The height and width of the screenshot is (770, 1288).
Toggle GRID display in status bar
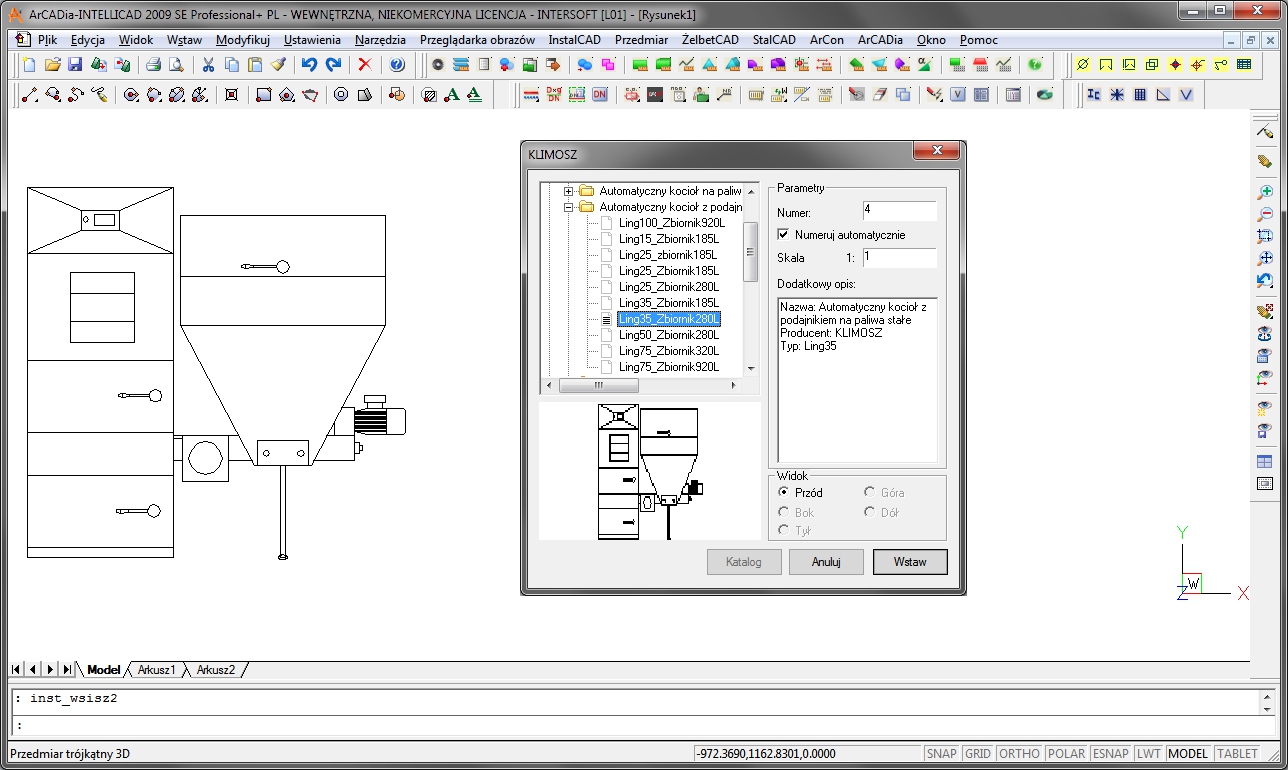tap(978, 754)
